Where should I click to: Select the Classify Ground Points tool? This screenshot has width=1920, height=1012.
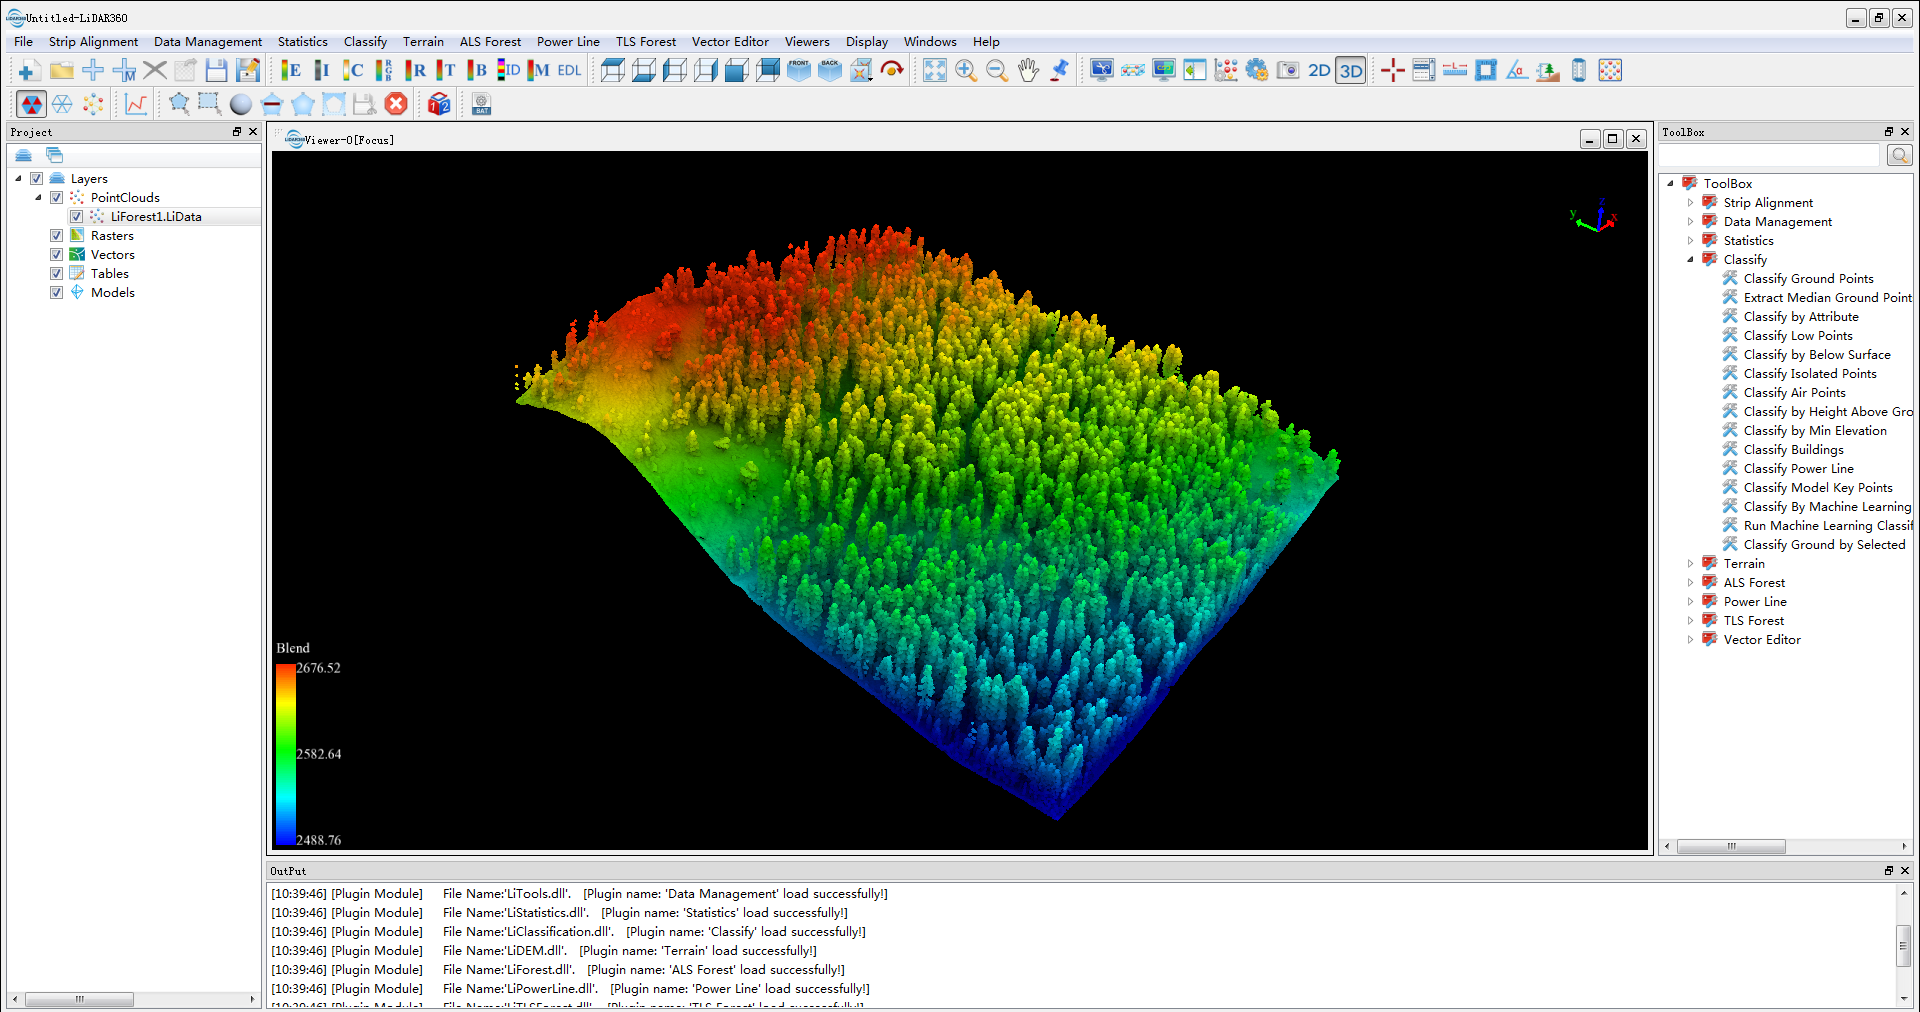click(1808, 279)
